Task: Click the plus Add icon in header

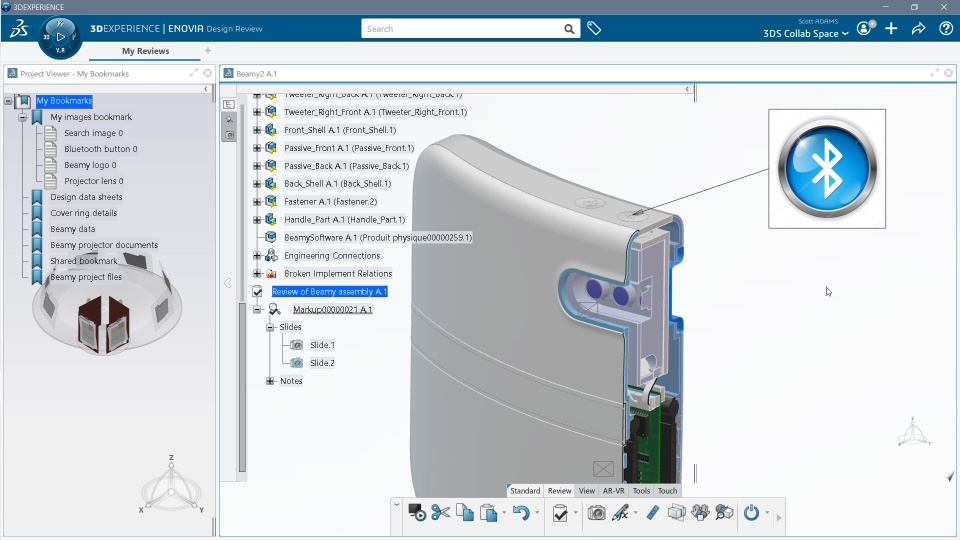Action: click(891, 28)
